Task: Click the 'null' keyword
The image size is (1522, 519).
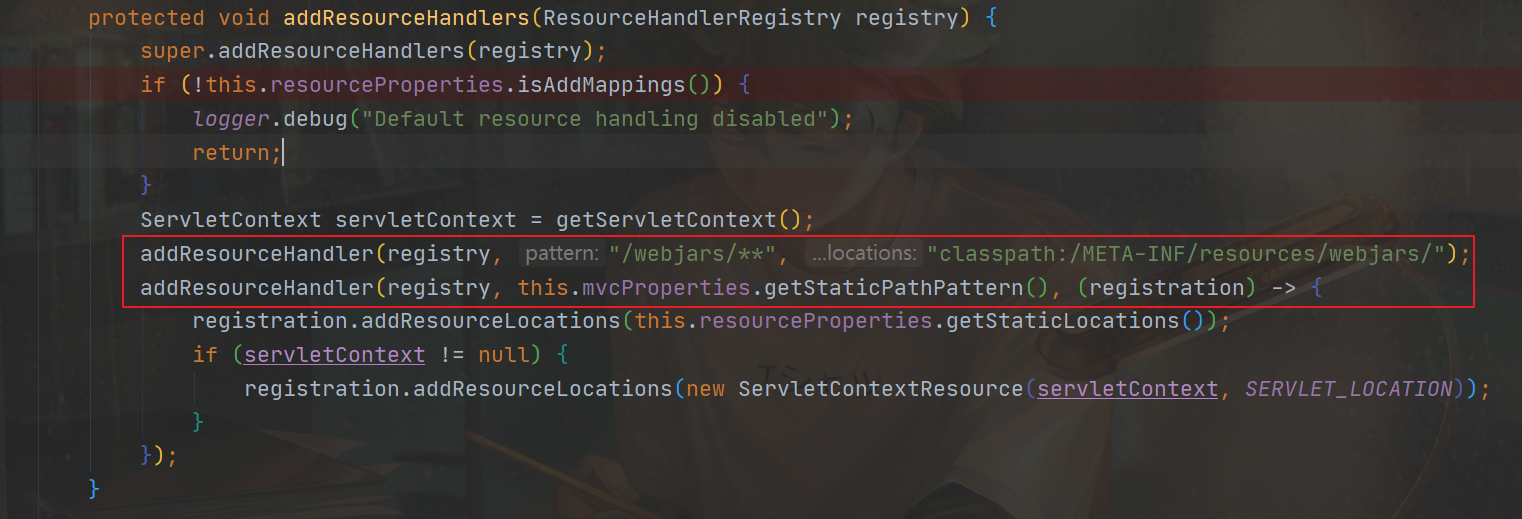Action: pos(504,355)
